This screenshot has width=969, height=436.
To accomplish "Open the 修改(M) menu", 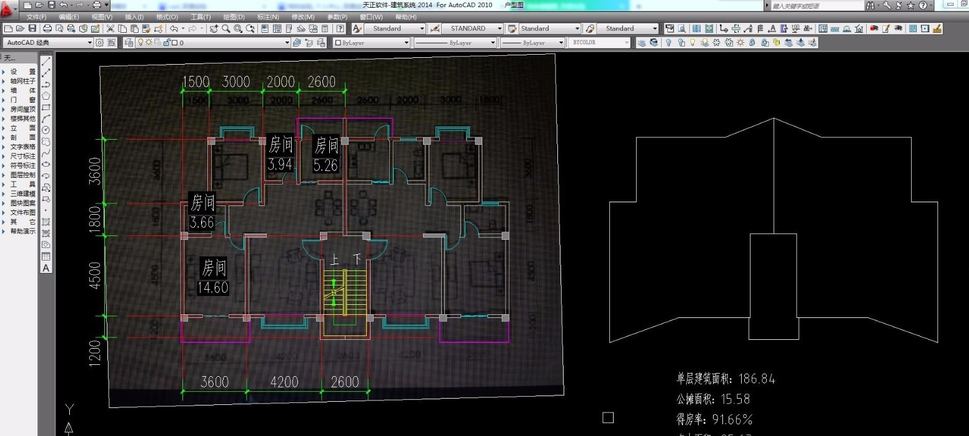I will point(301,17).
